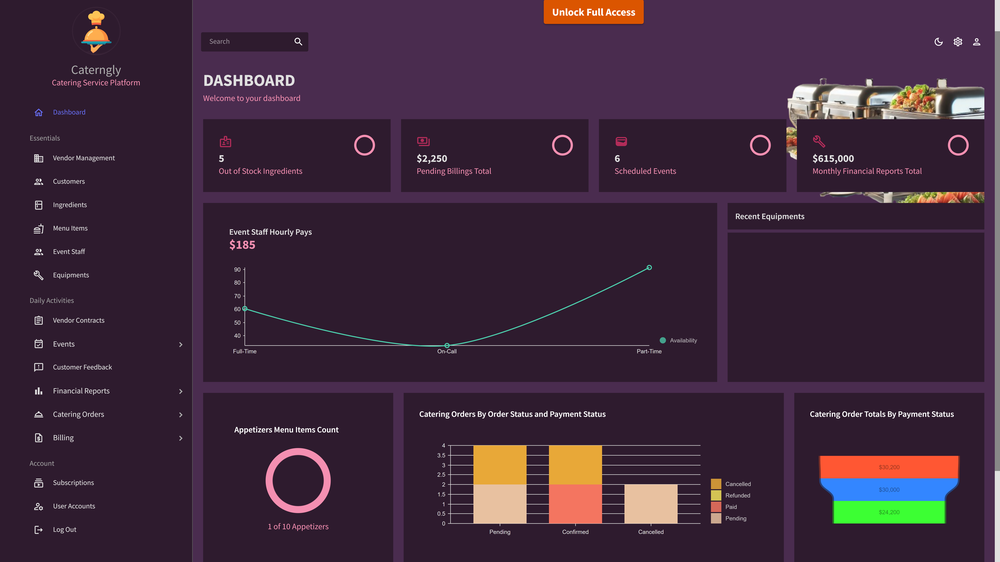
Task: Toggle the Cancelled series in bar legend
Action: point(731,484)
